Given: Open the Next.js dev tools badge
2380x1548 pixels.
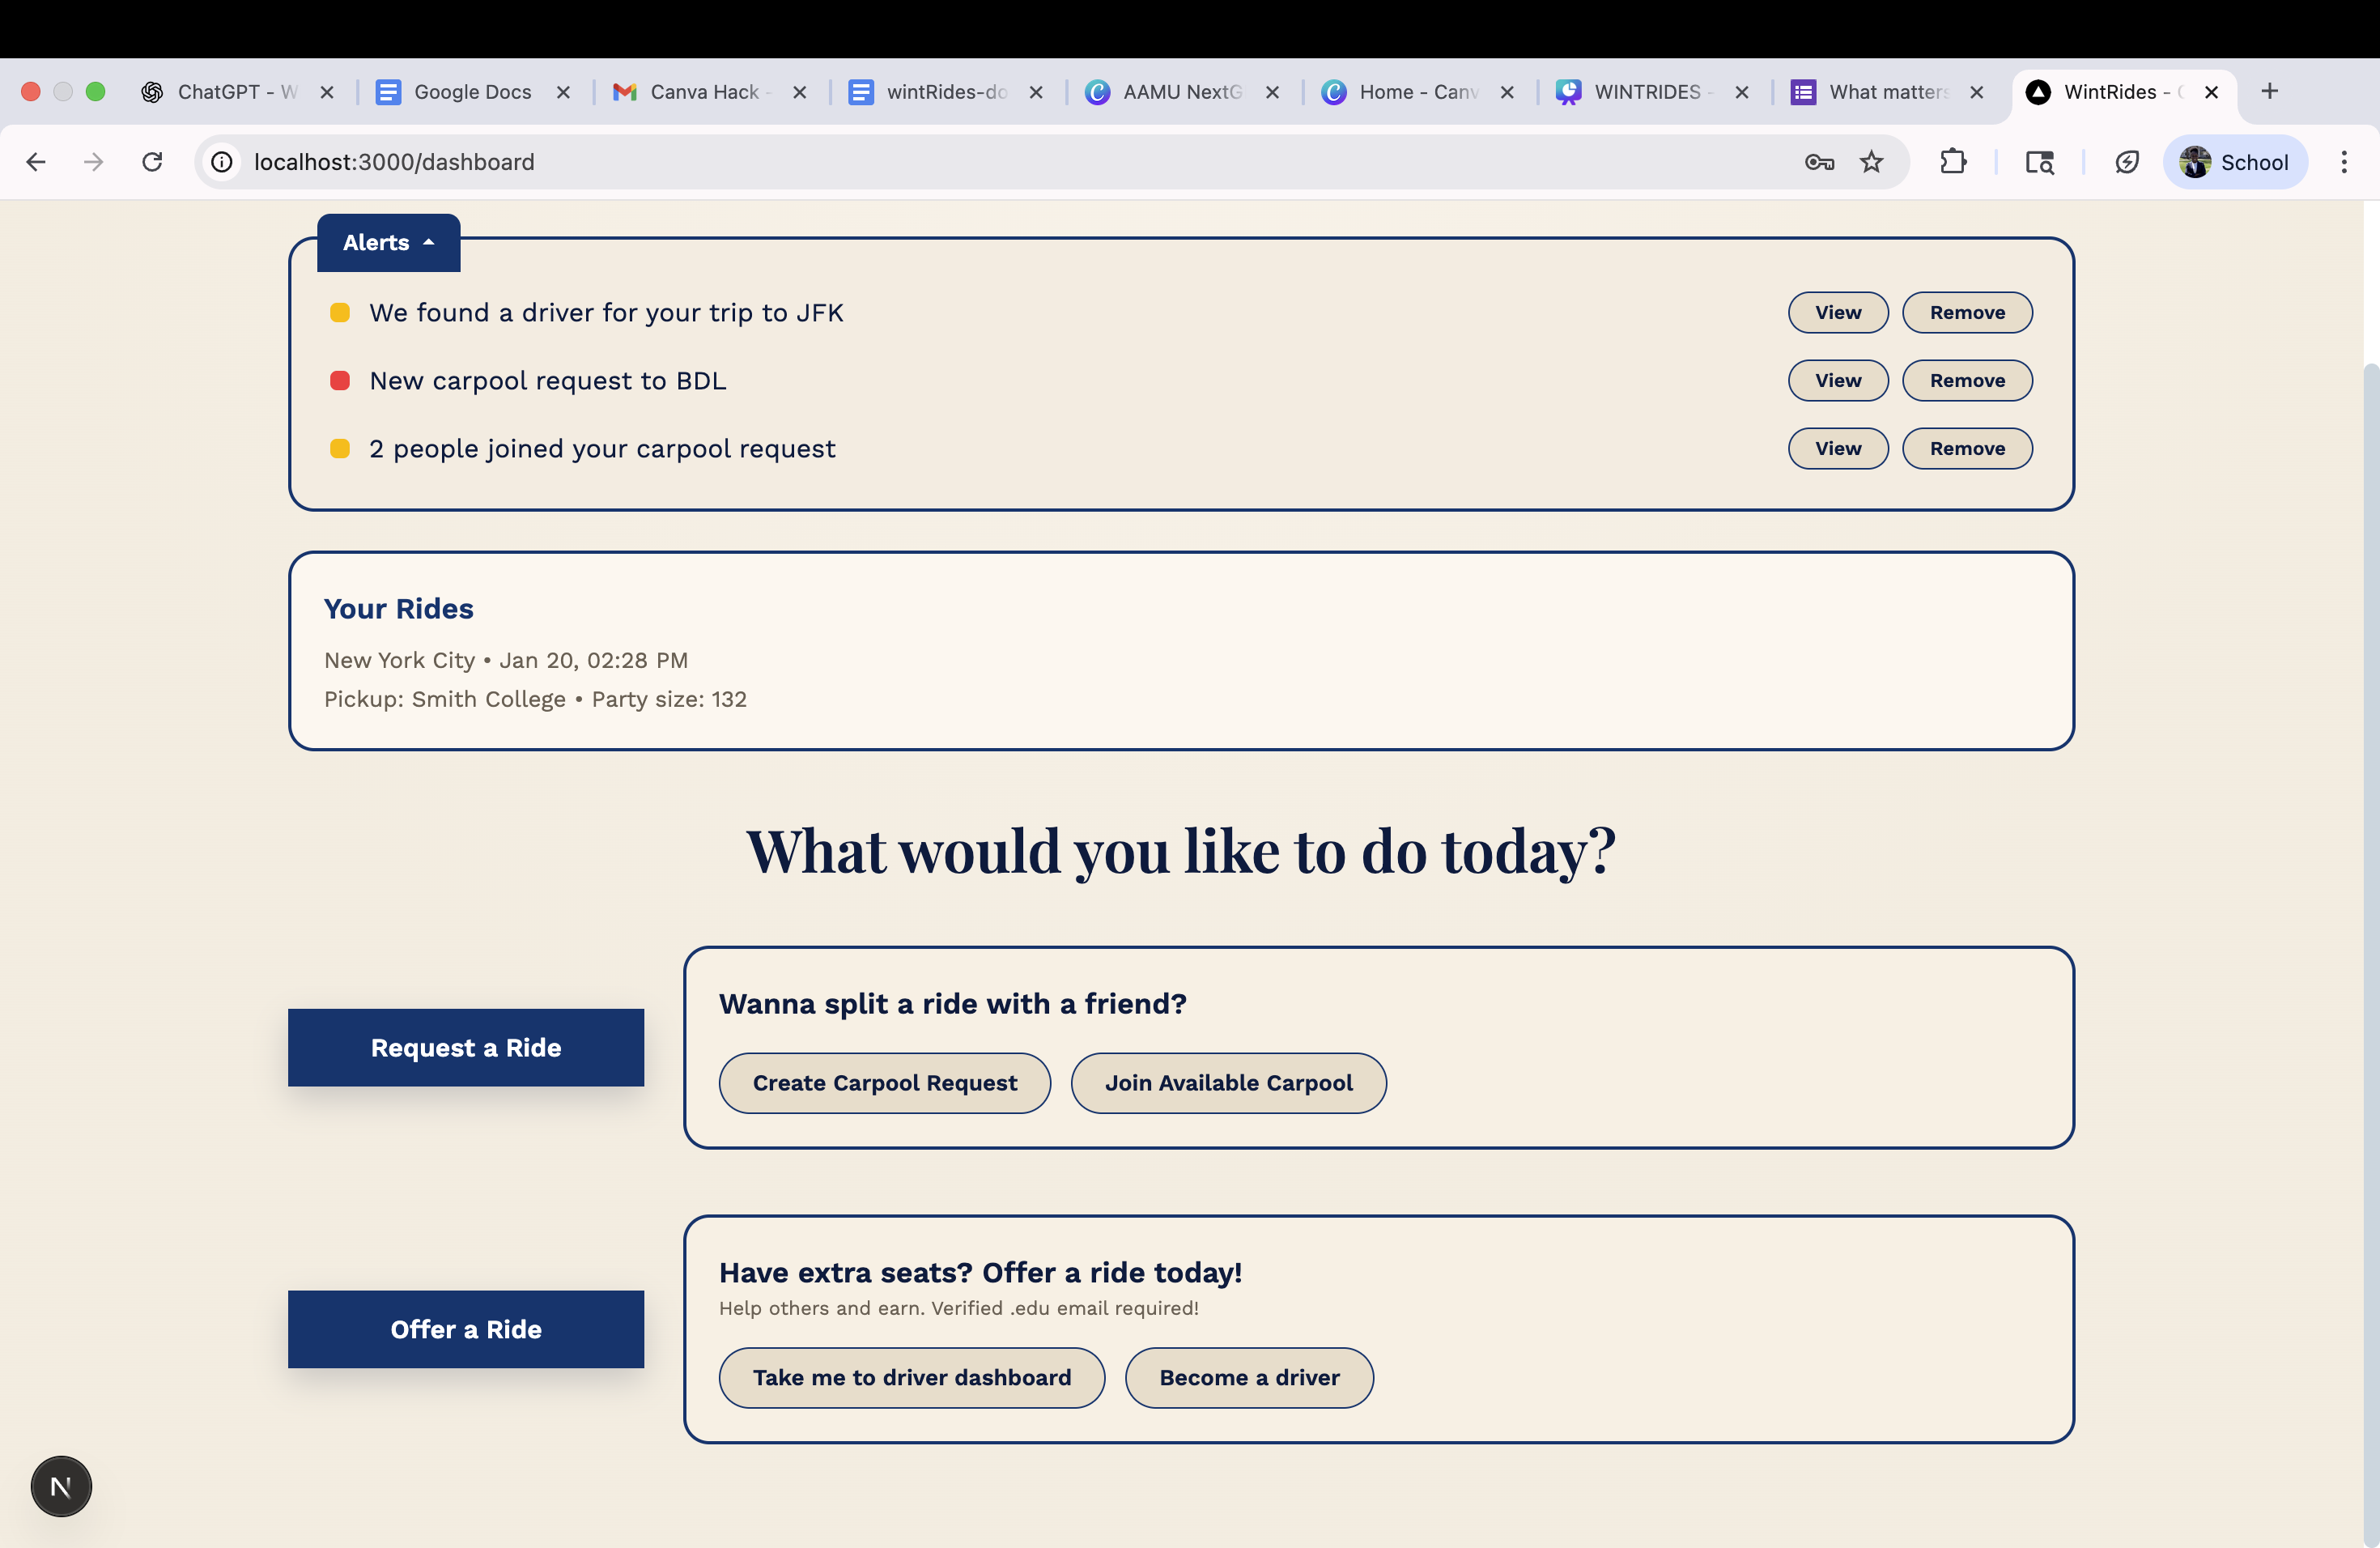Looking at the screenshot, I should (61, 1486).
